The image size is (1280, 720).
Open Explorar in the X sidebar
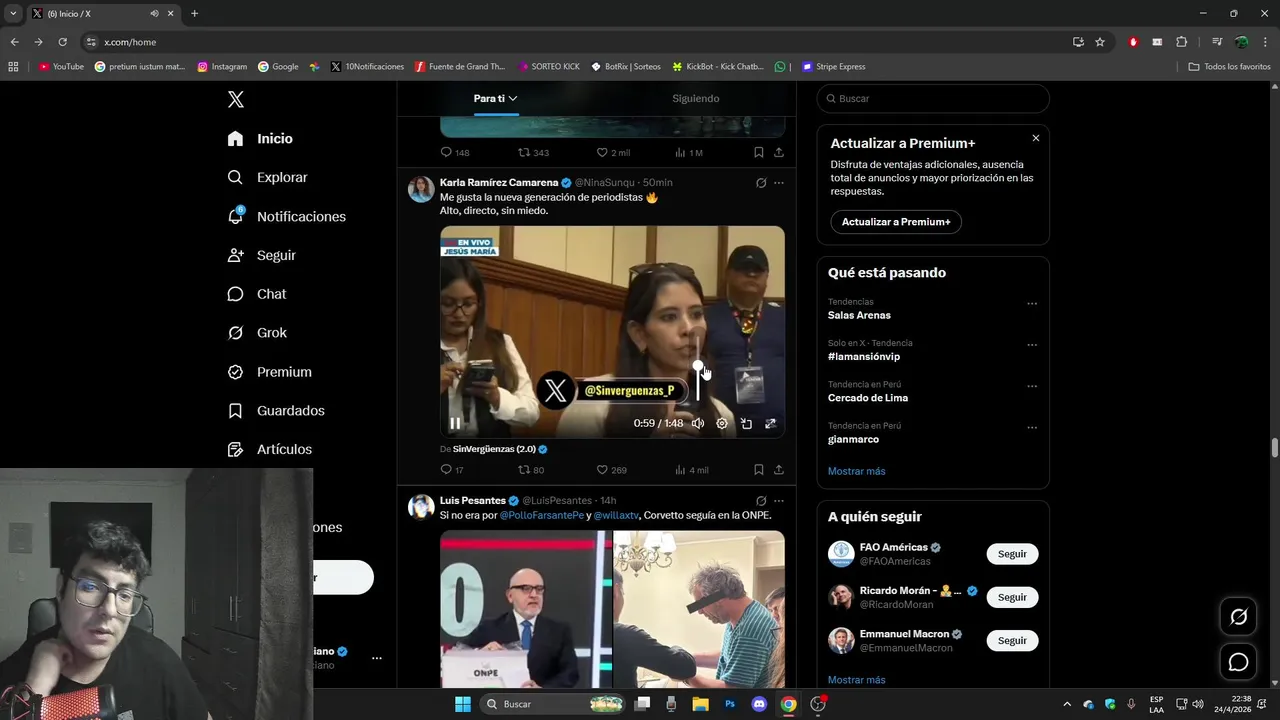(267, 177)
